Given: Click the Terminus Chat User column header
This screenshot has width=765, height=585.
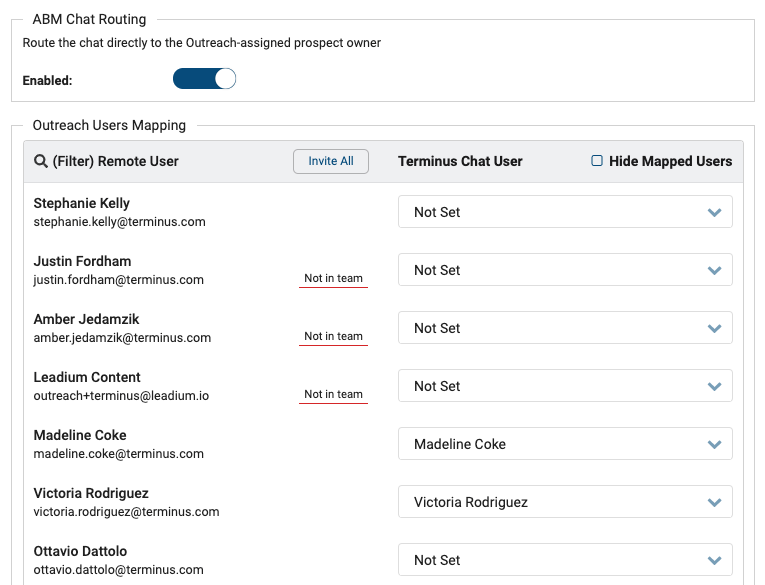Looking at the screenshot, I should point(460,161).
